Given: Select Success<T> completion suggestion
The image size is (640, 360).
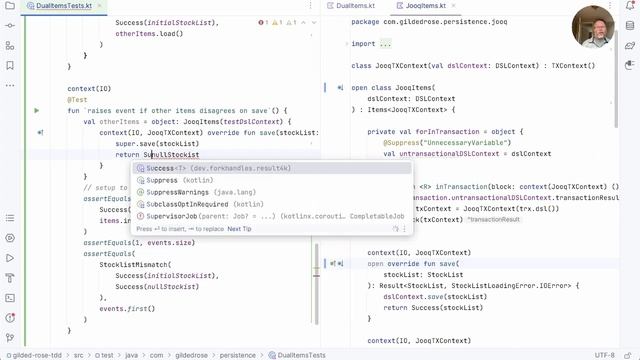Looking at the screenshot, I should pos(271,168).
